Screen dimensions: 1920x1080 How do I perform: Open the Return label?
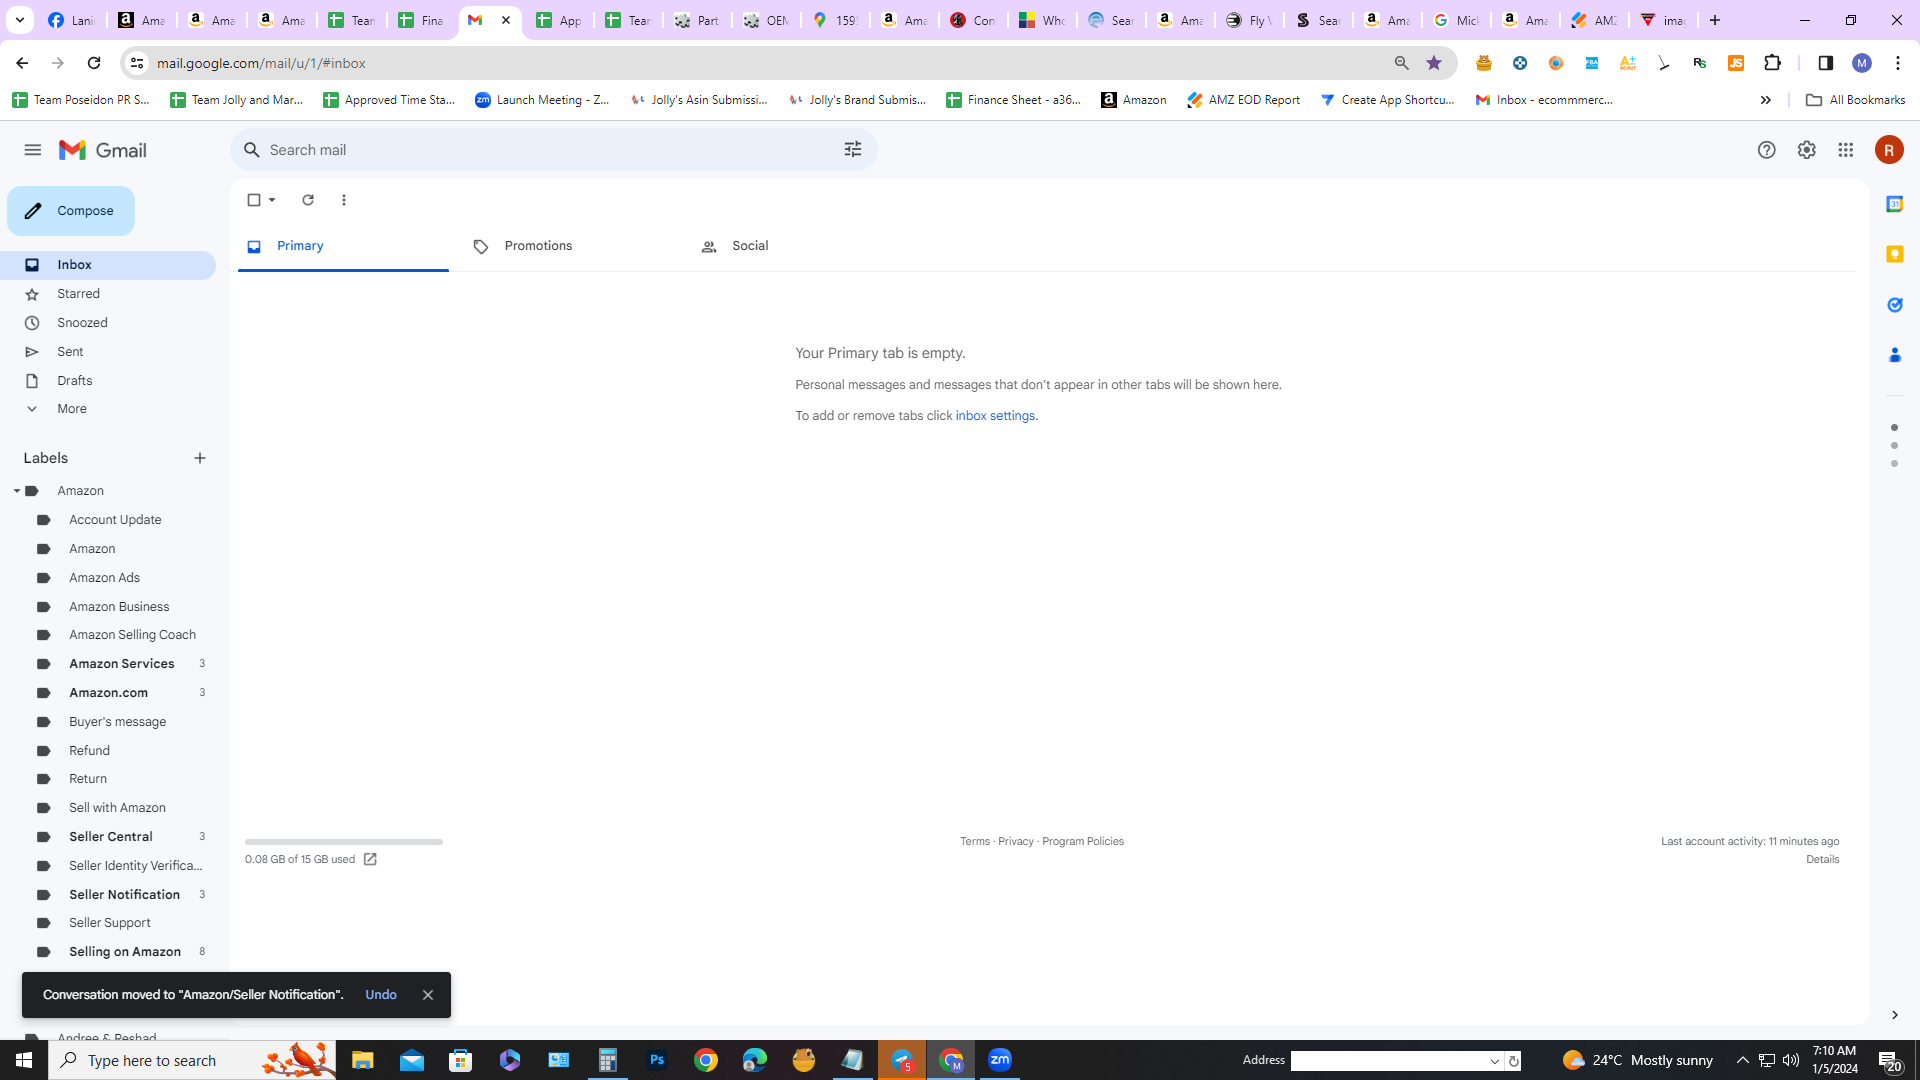point(88,779)
